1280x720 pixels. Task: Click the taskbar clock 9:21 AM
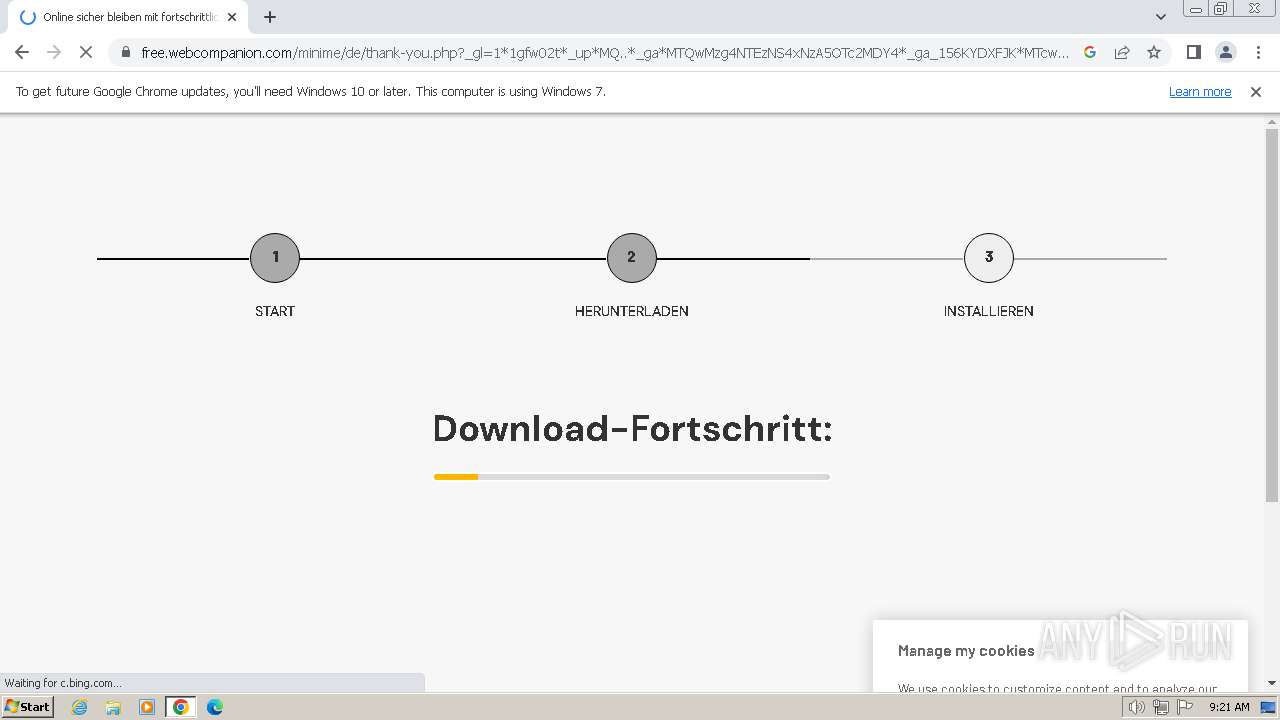click(1229, 707)
